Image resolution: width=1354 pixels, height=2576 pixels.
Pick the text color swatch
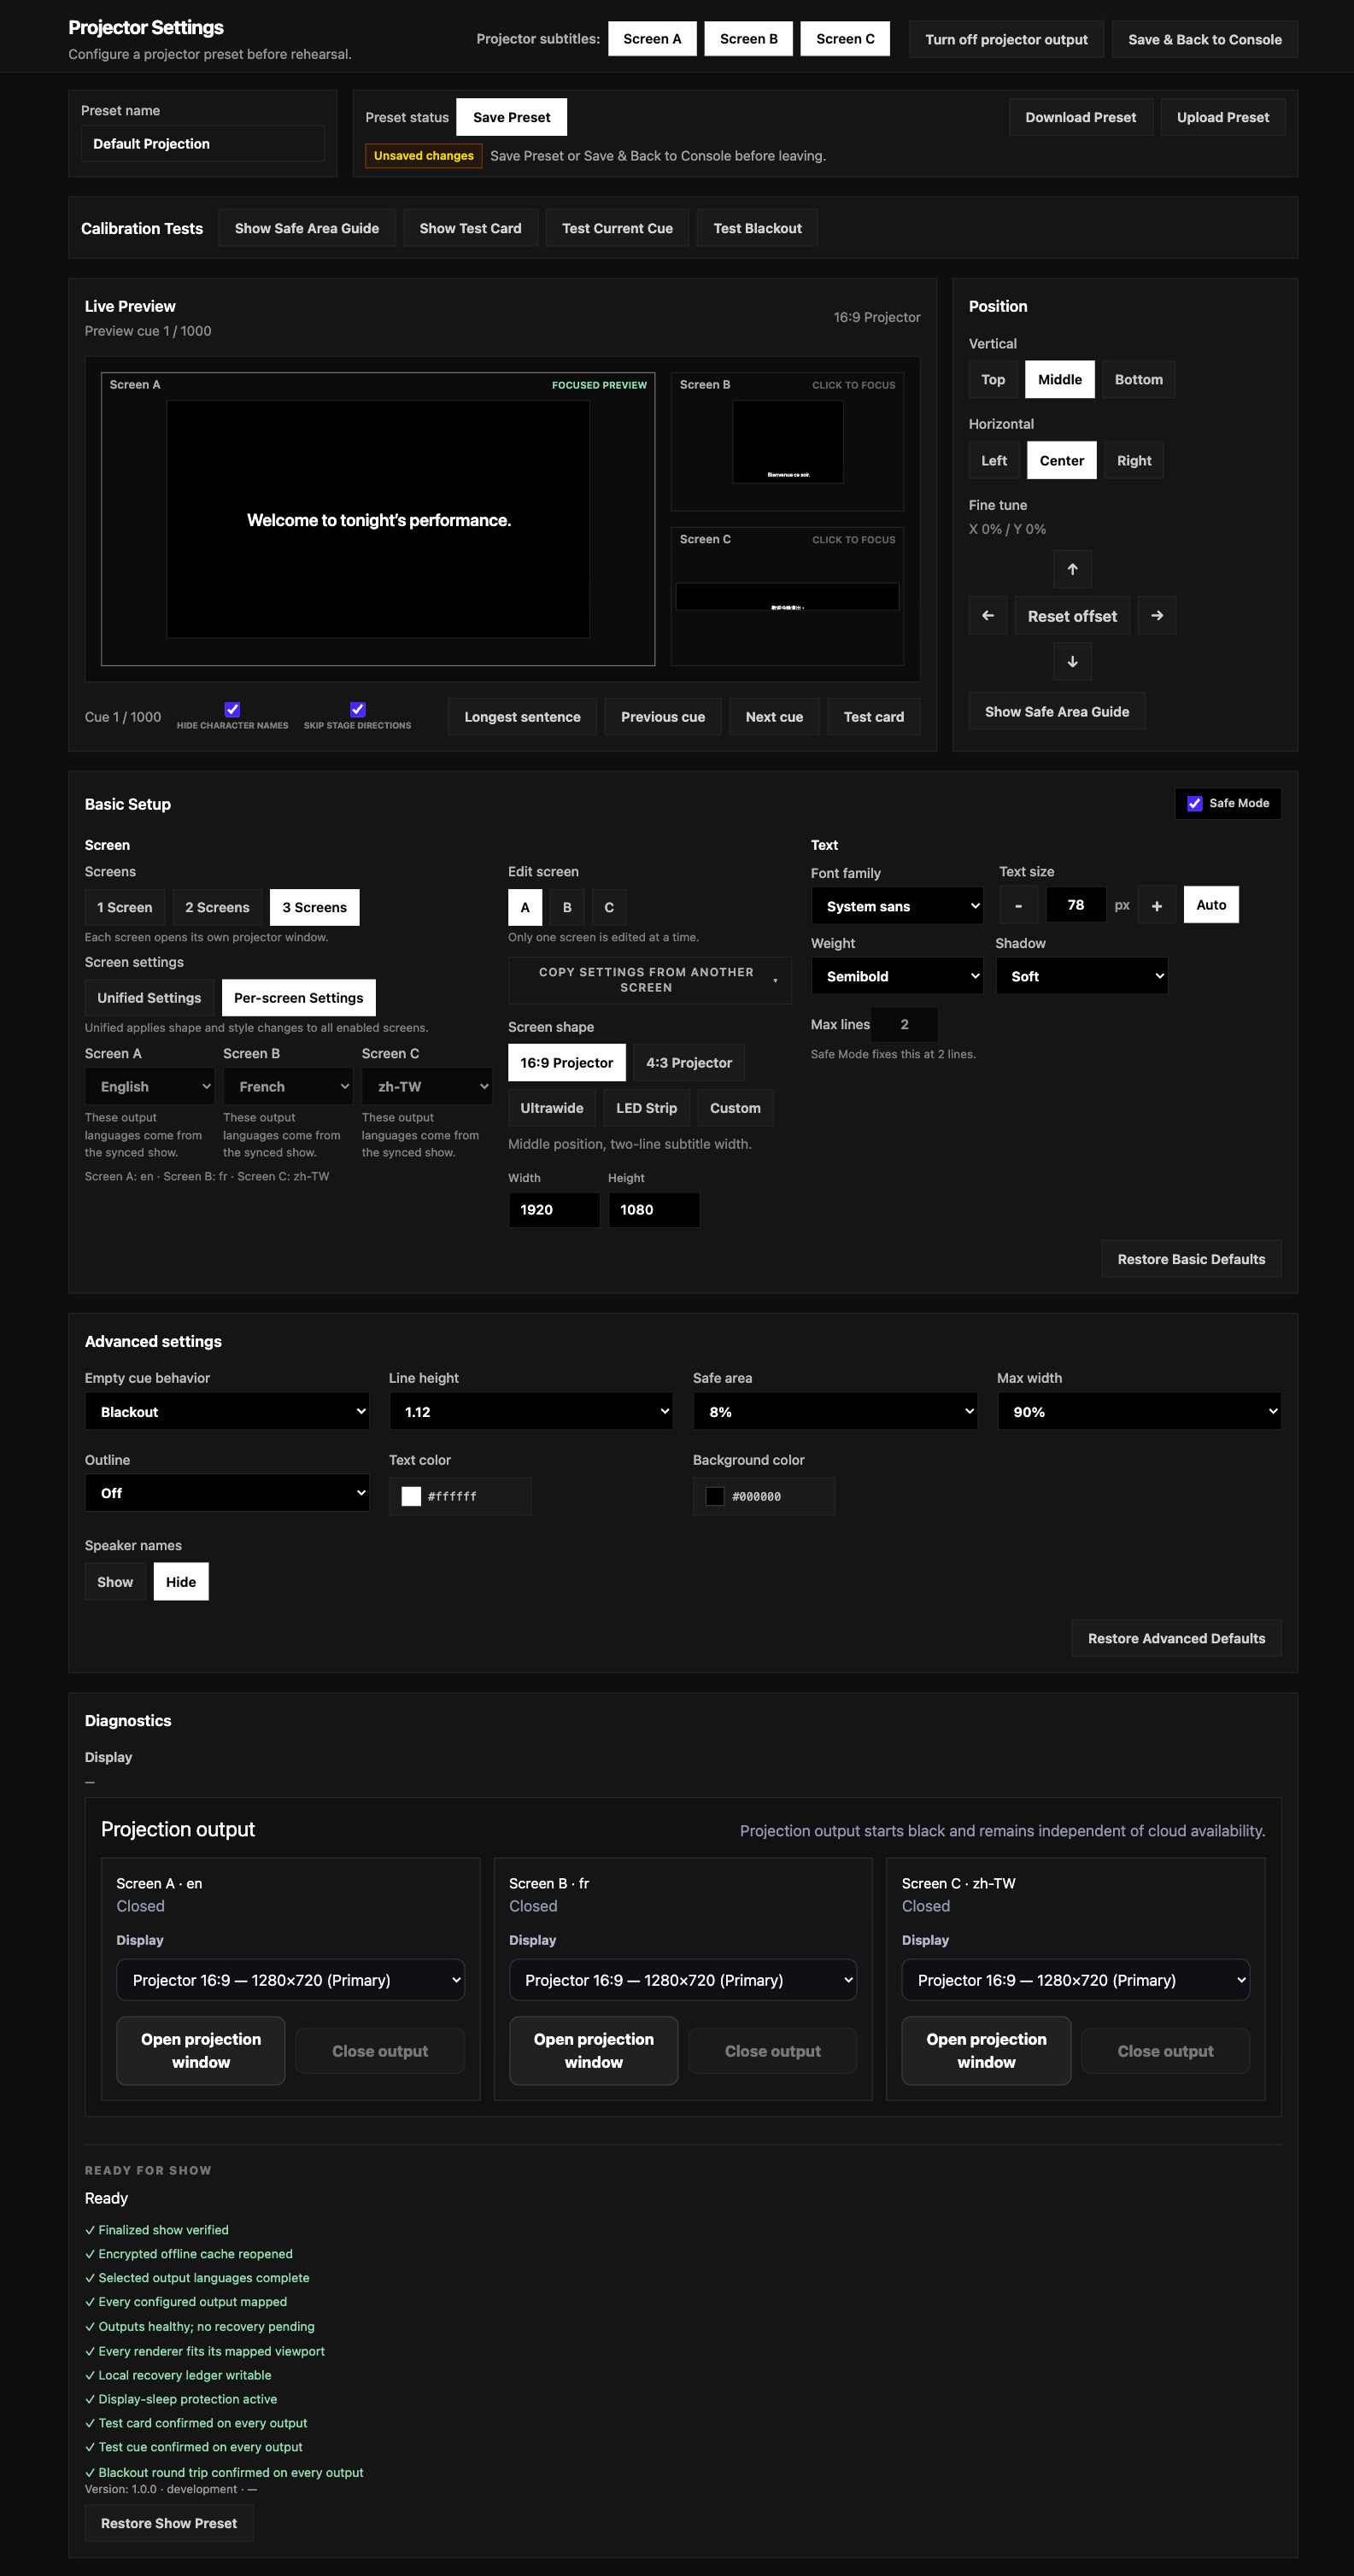coord(411,1496)
